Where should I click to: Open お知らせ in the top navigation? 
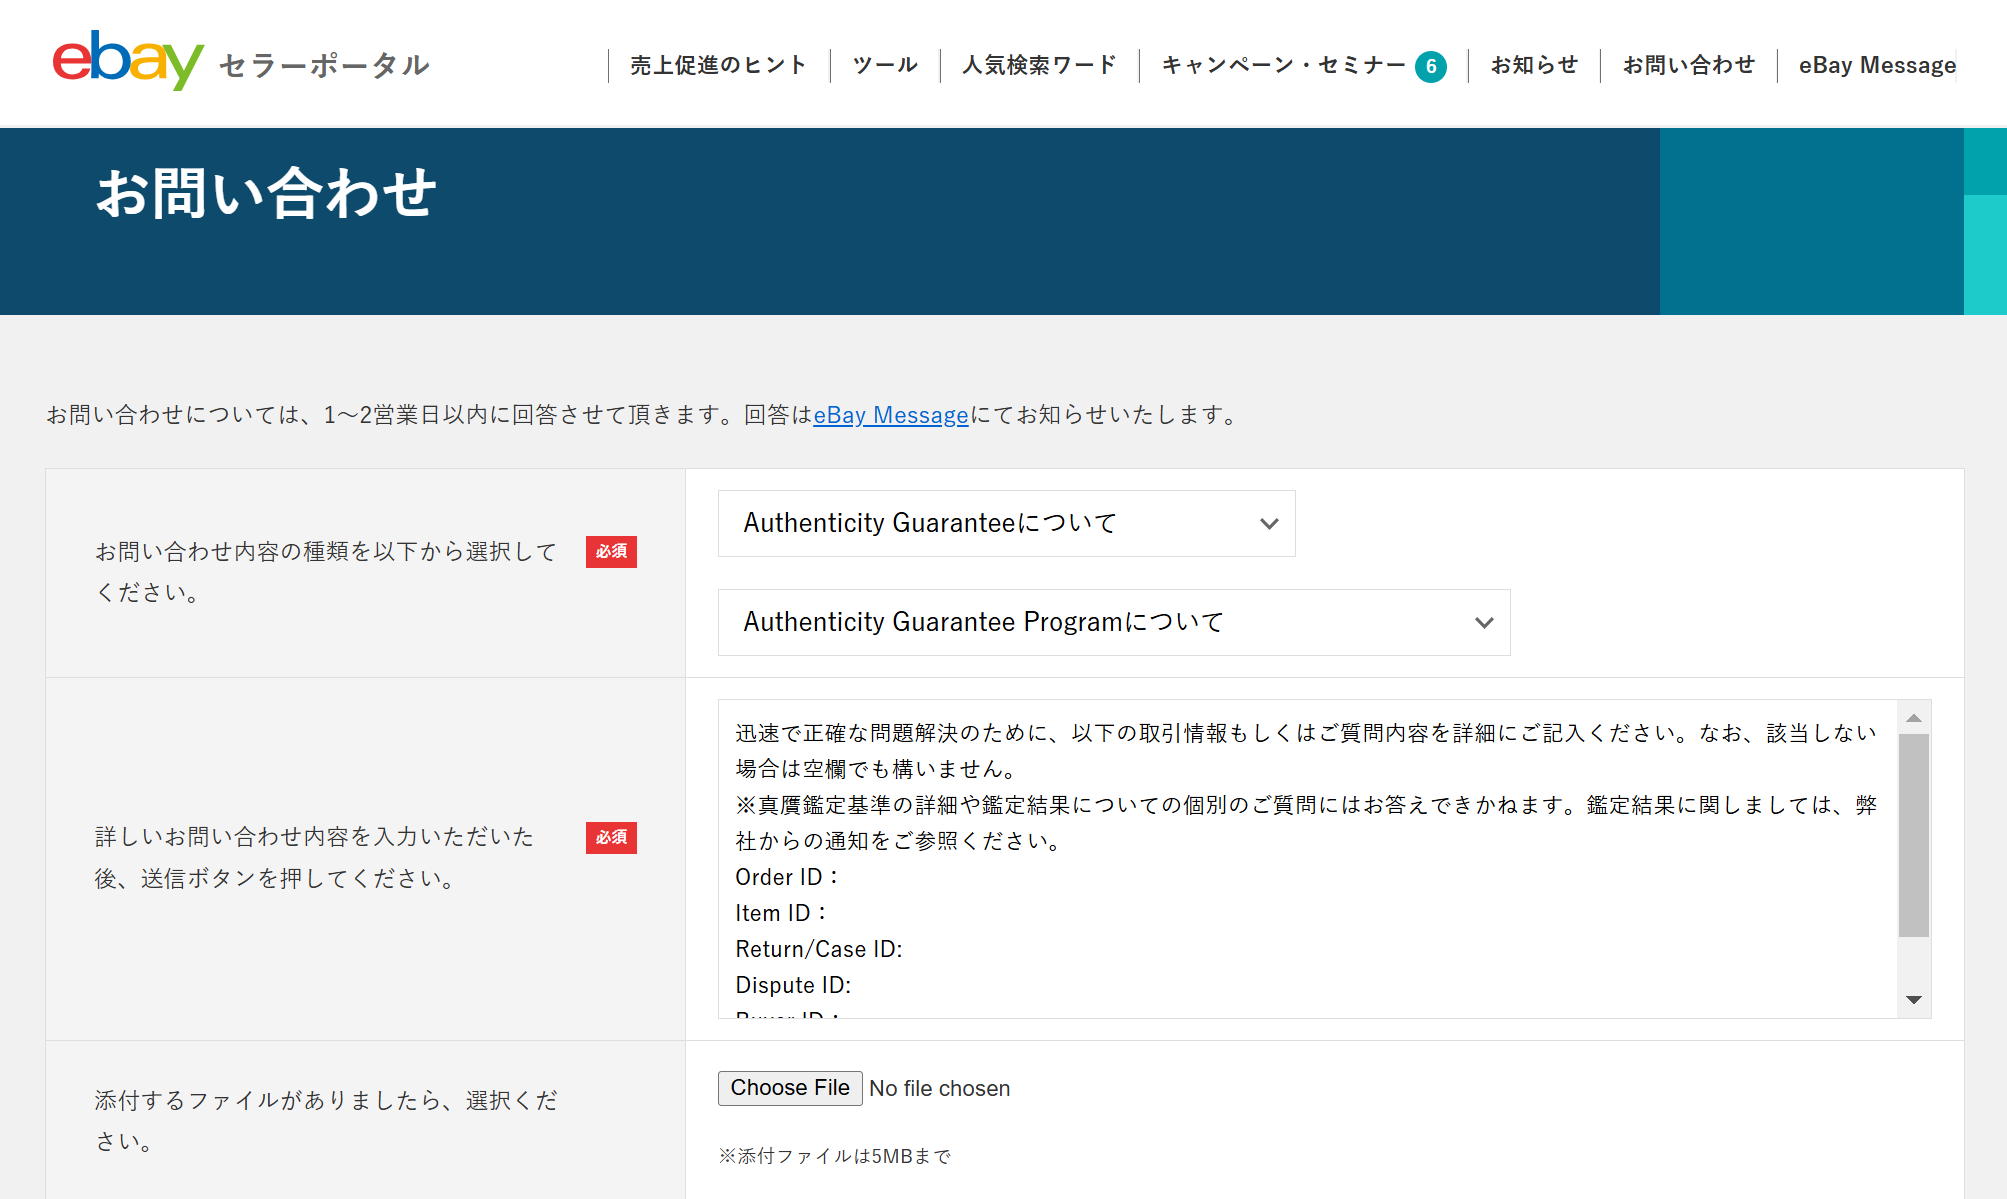1534,65
